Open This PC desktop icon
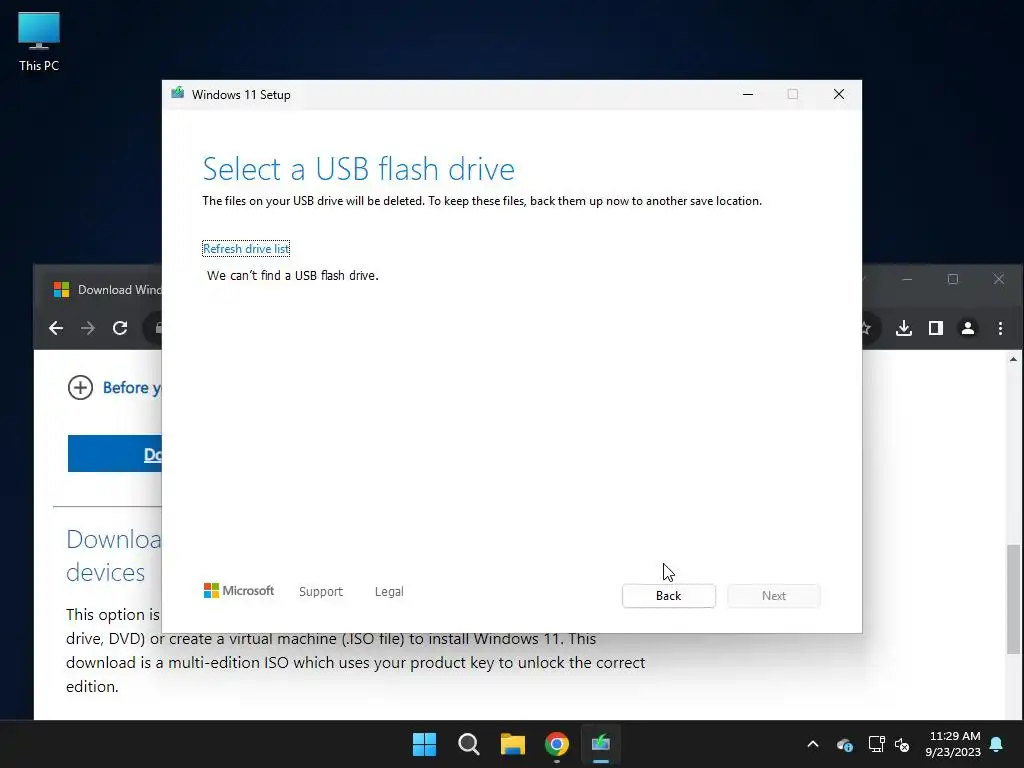Image resolution: width=1024 pixels, height=768 pixels. point(39,41)
